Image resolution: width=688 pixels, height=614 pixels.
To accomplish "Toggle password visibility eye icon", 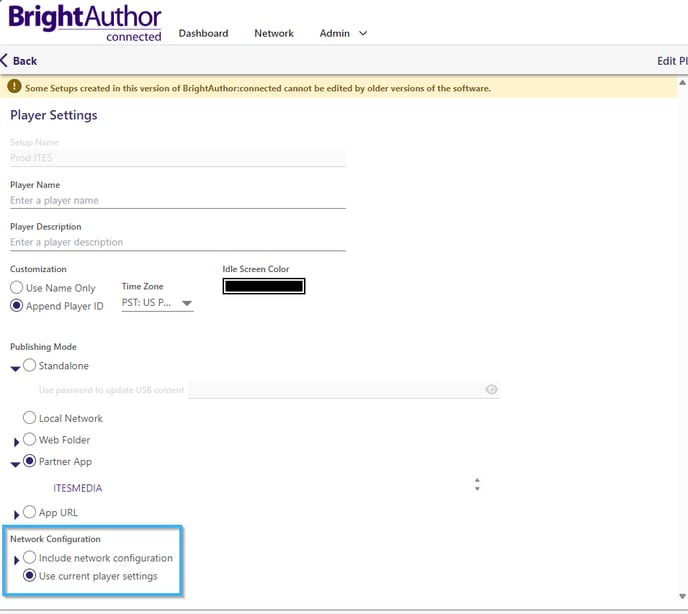I will pyautogui.click(x=491, y=390).
